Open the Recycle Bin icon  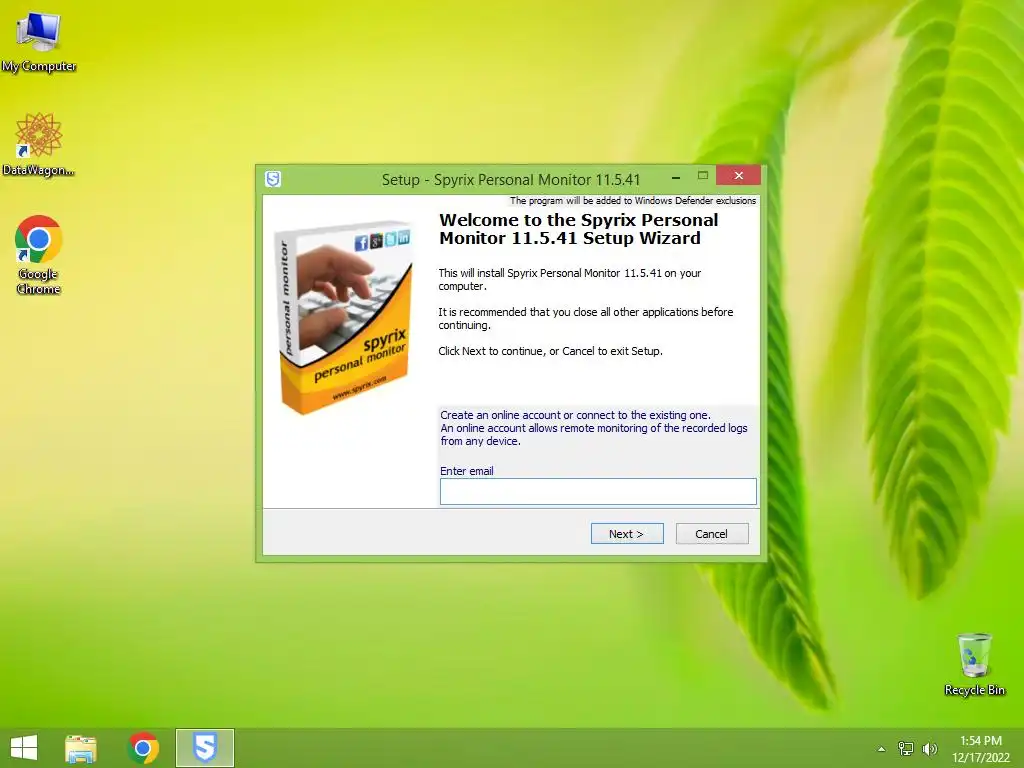point(974,664)
